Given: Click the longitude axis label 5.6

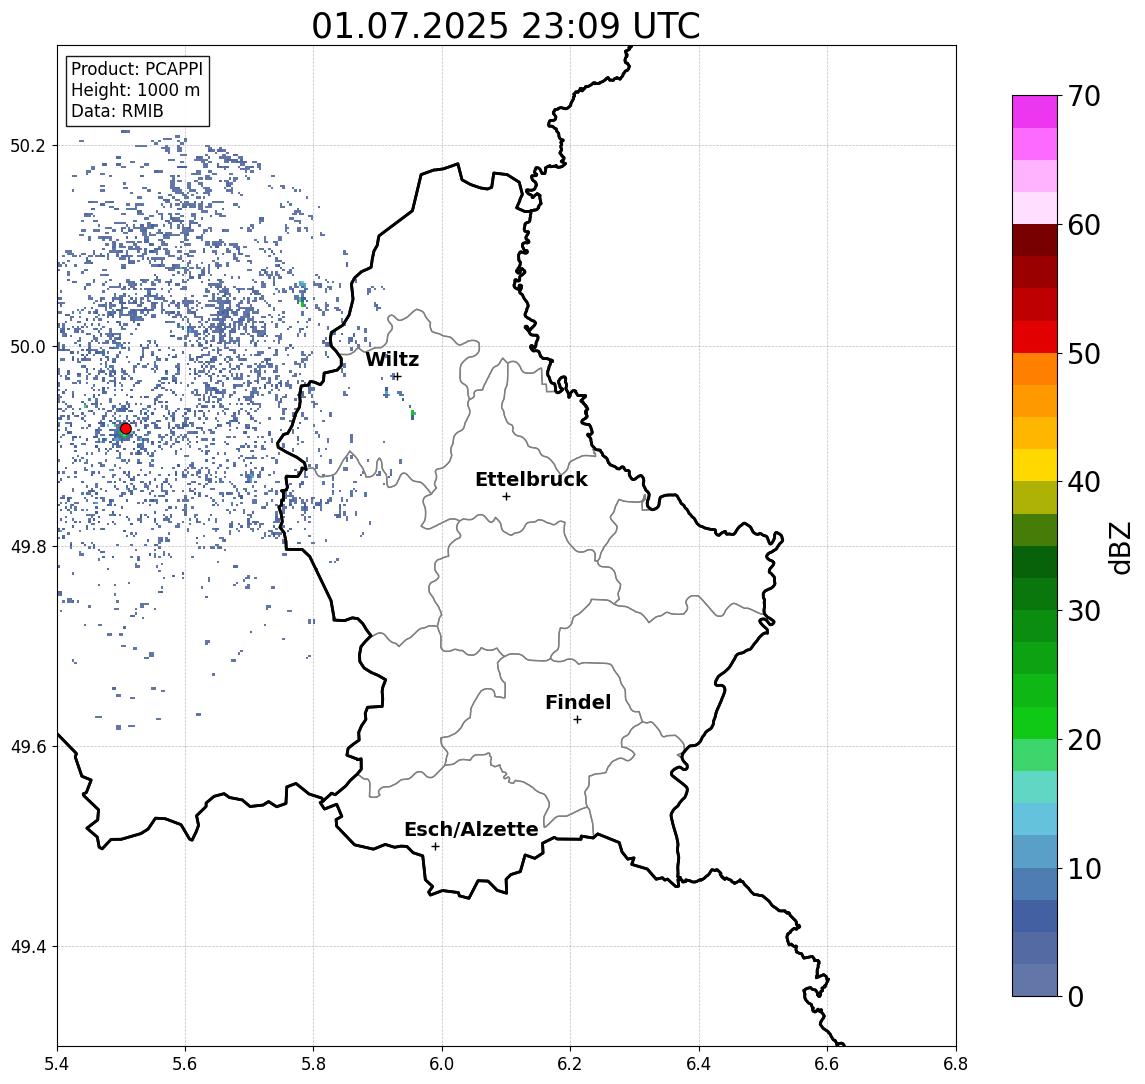Looking at the screenshot, I should pos(185,1064).
